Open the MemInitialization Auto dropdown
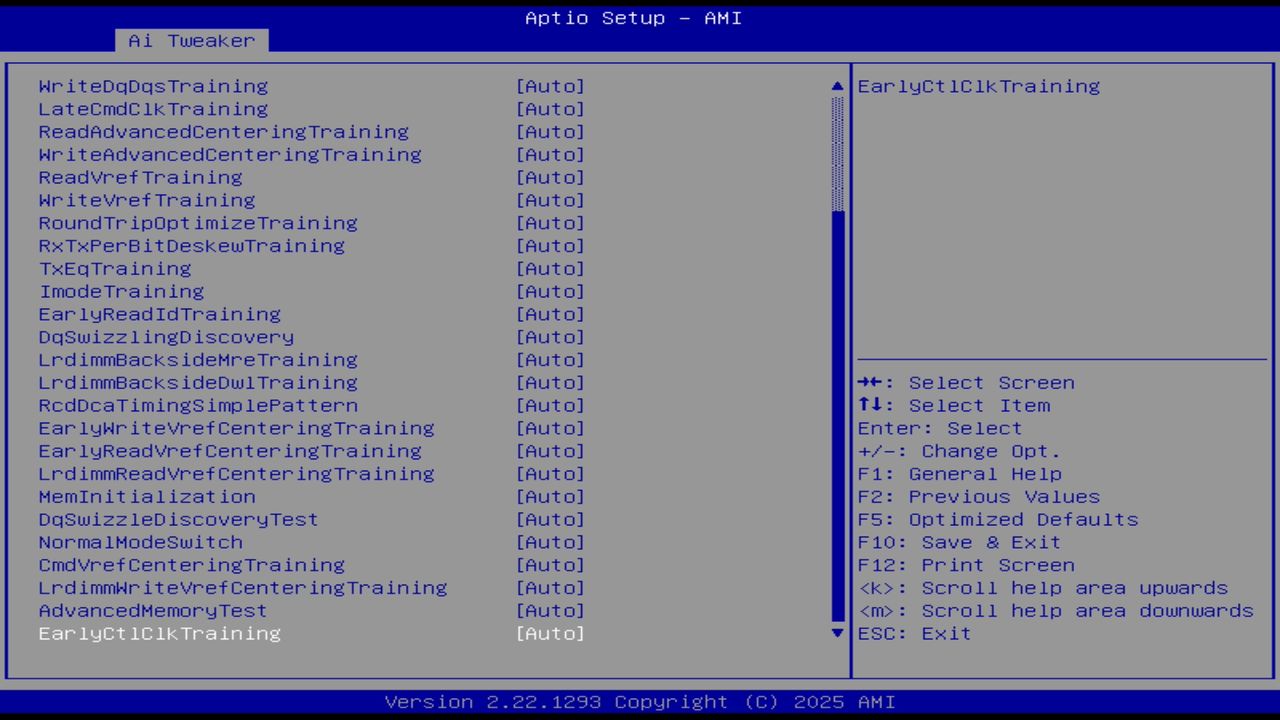The image size is (1280, 720). pos(550,496)
